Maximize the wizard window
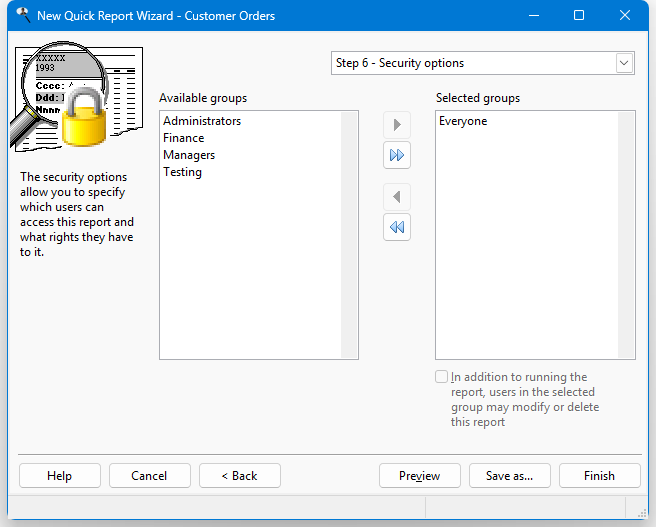Screen dimensions: 656x527 (x=579, y=16)
